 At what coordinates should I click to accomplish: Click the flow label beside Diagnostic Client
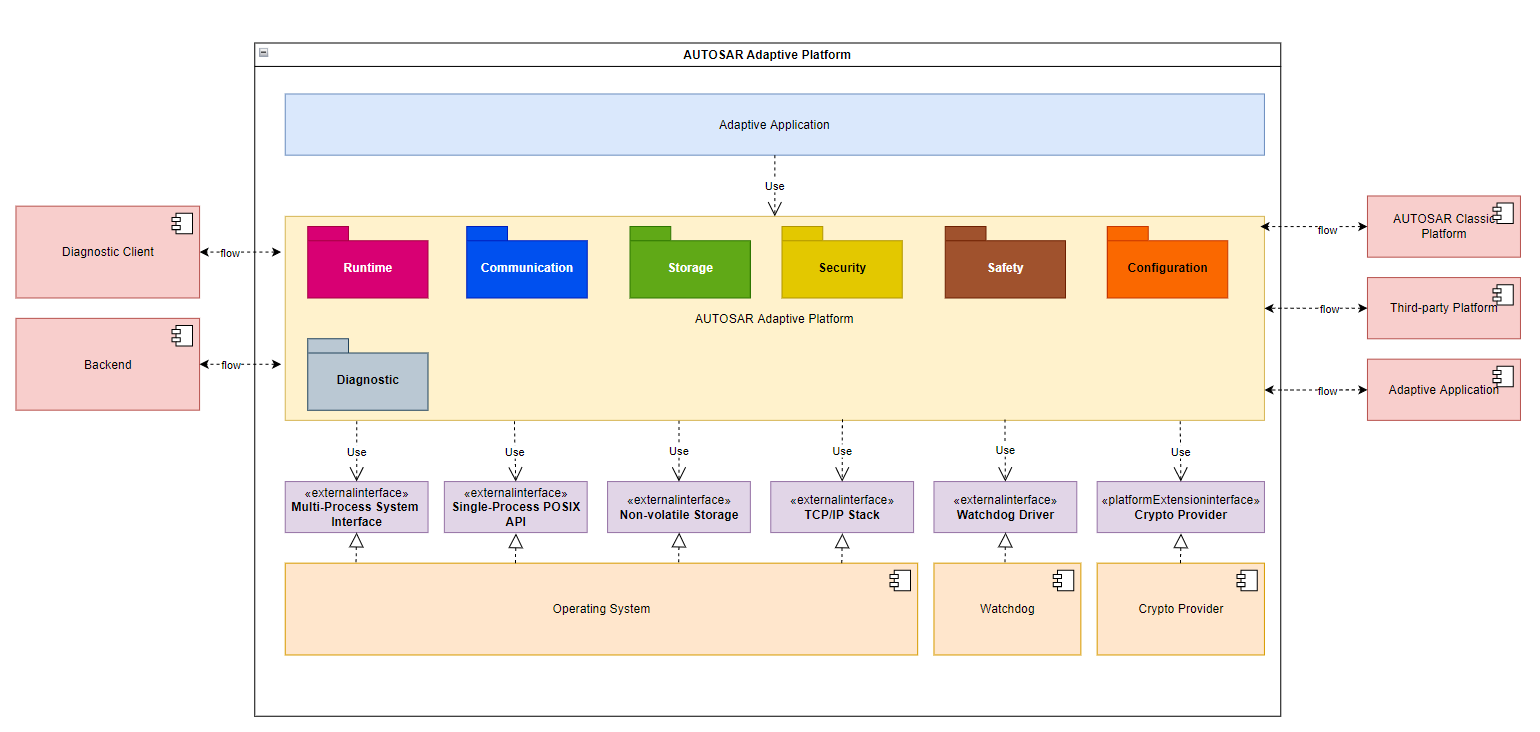(x=230, y=253)
